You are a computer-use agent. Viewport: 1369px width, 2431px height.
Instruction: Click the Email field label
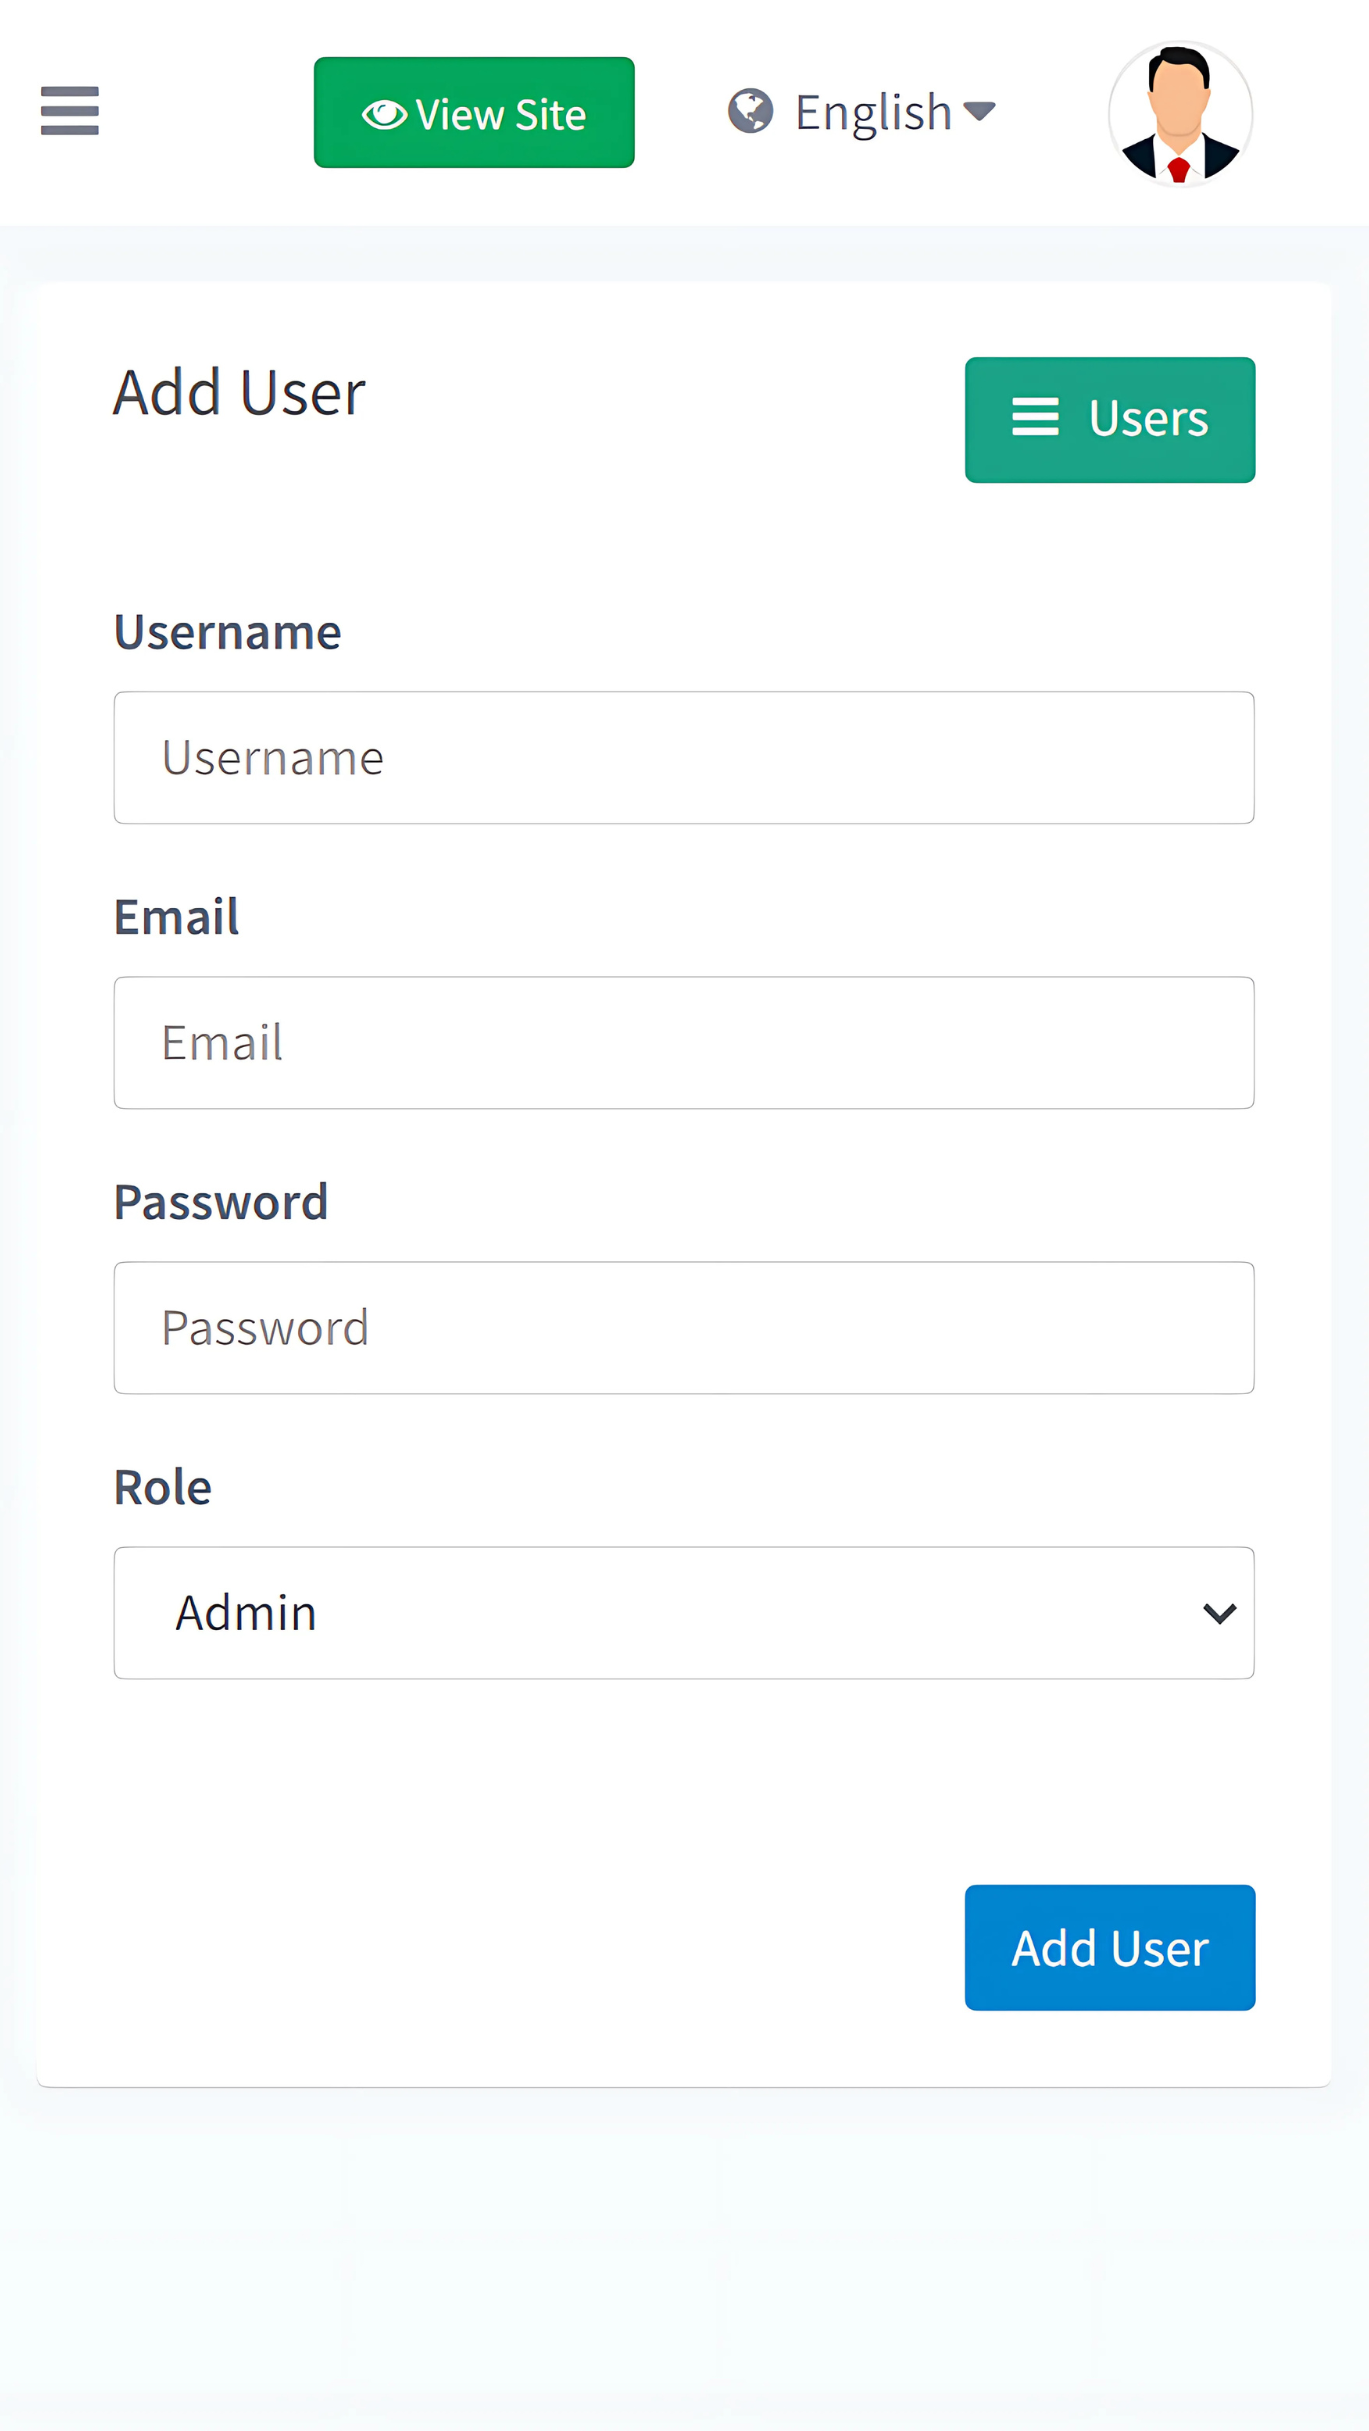pos(177,917)
